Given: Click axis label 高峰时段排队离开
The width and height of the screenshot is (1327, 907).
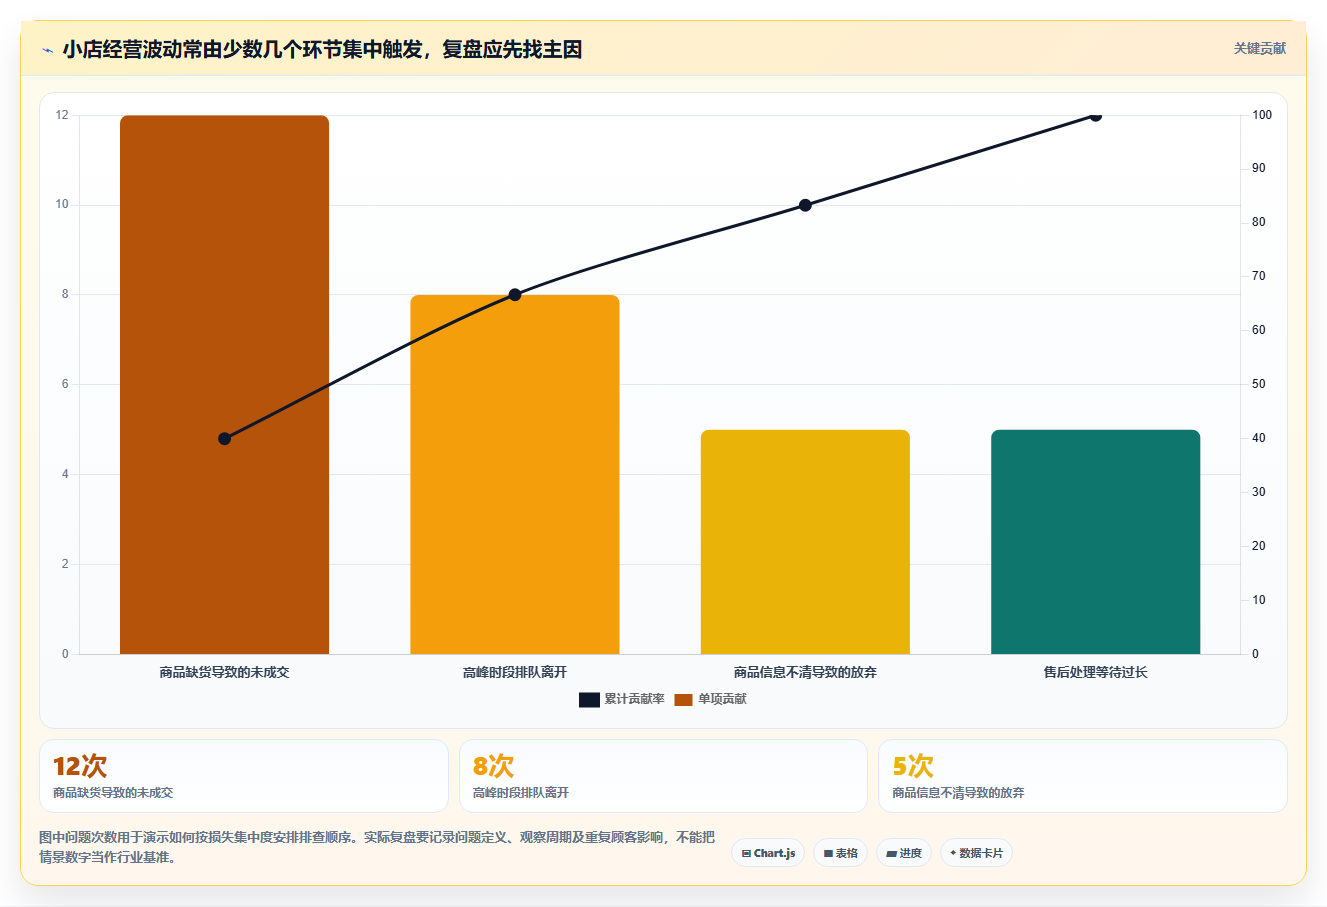Looking at the screenshot, I should click(x=515, y=673).
